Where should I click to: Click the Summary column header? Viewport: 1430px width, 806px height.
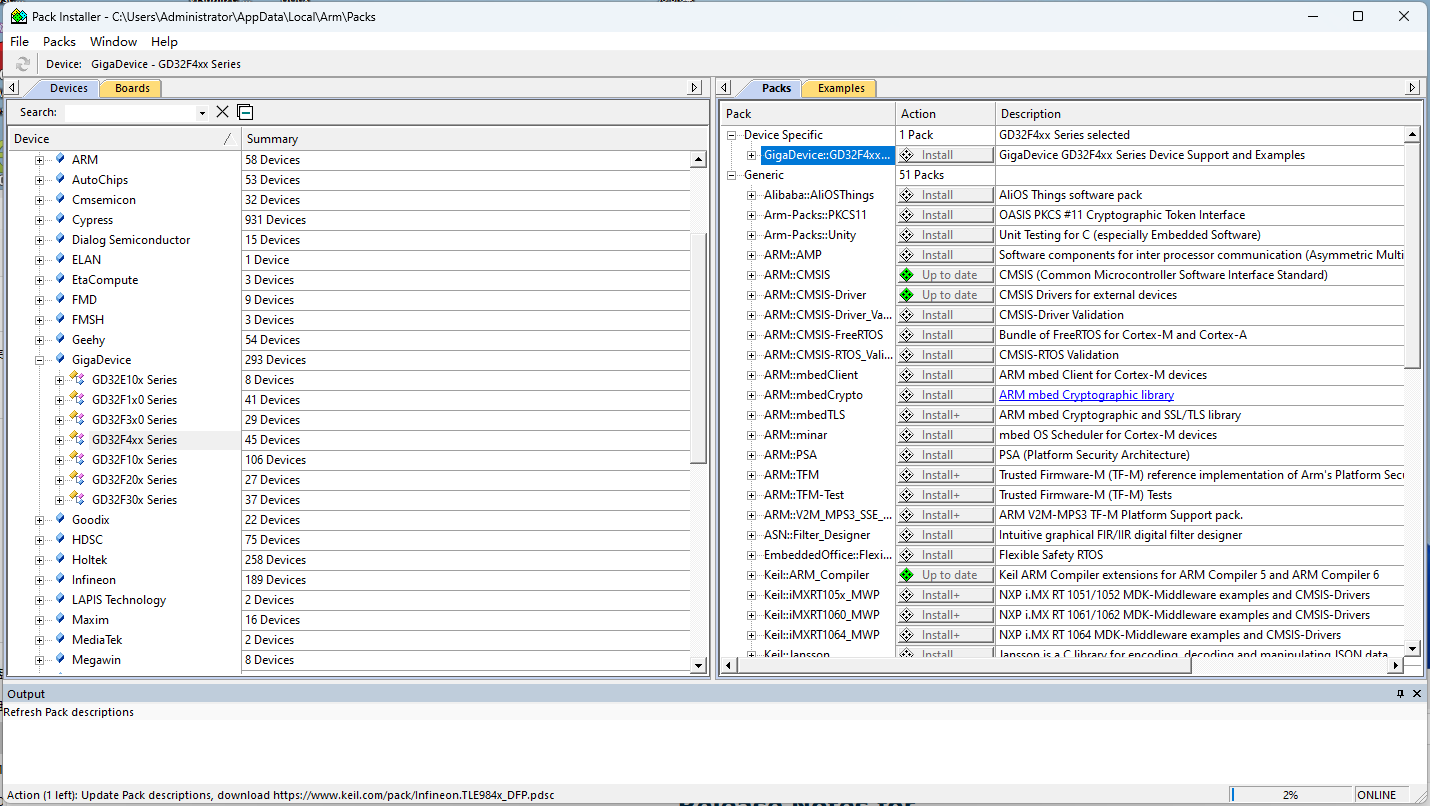(474, 139)
